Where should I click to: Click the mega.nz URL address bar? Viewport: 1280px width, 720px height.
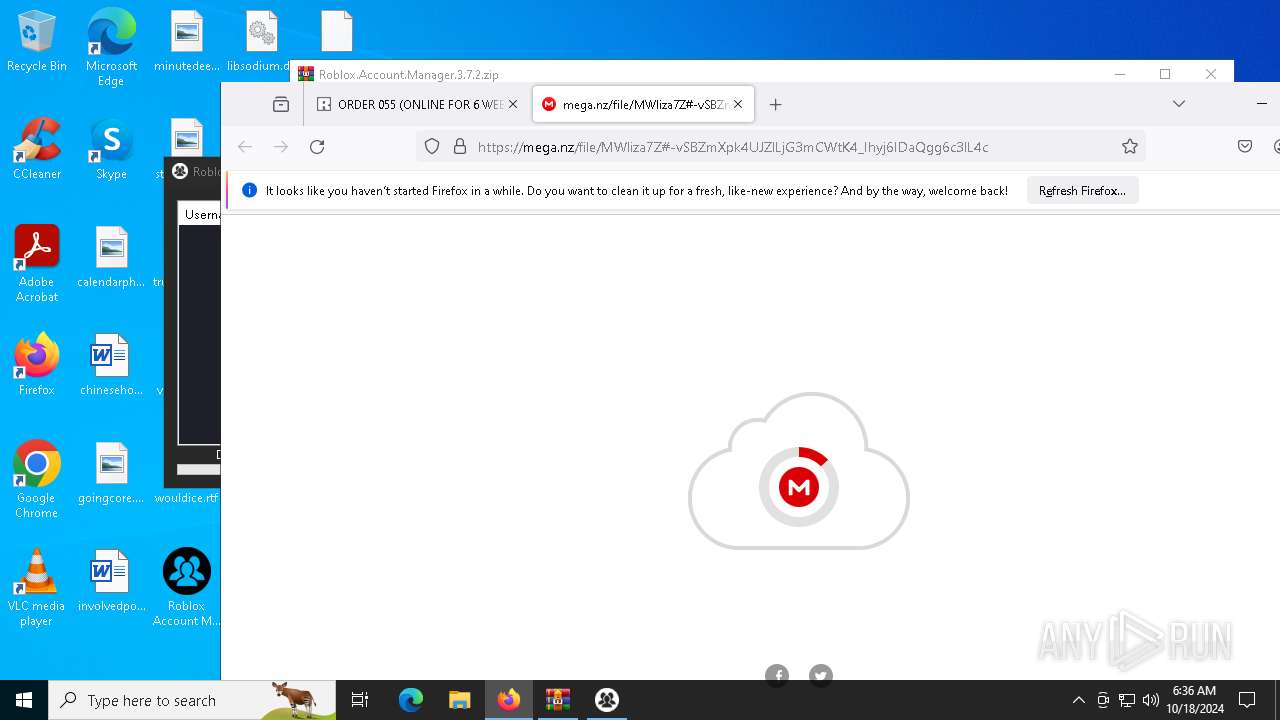(x=780, y=147)
